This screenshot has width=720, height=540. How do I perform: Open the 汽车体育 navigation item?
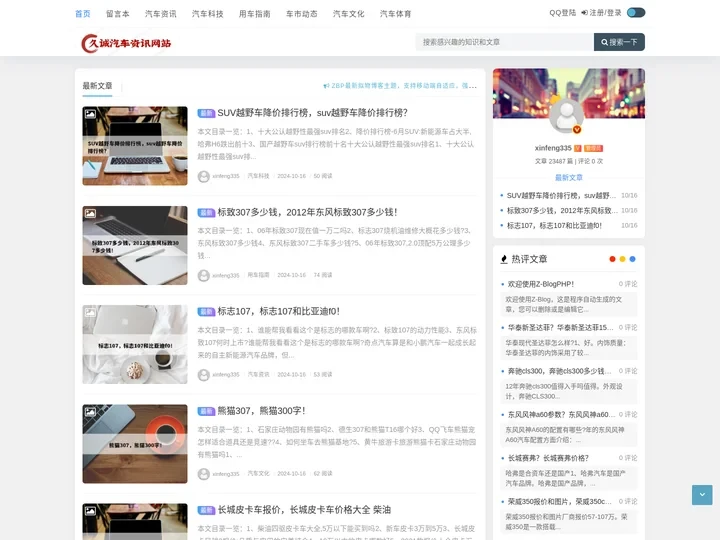tap(395, 14)
